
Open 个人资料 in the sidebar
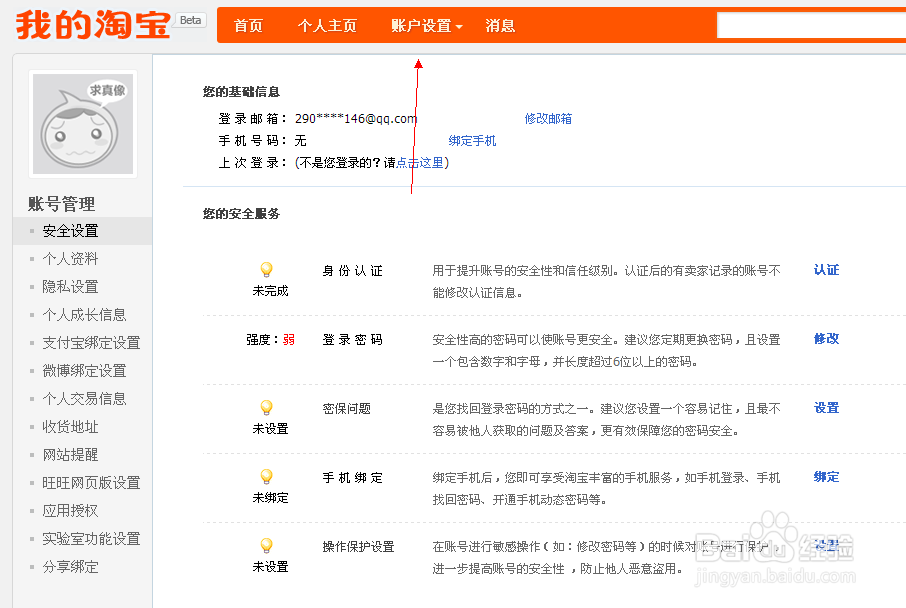point(70,258)
